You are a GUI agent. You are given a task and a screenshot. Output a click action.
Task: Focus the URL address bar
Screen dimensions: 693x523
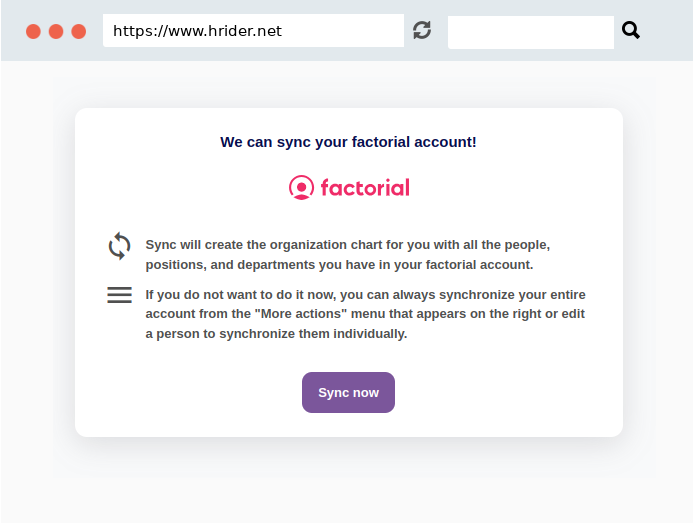tap(253, 31)
